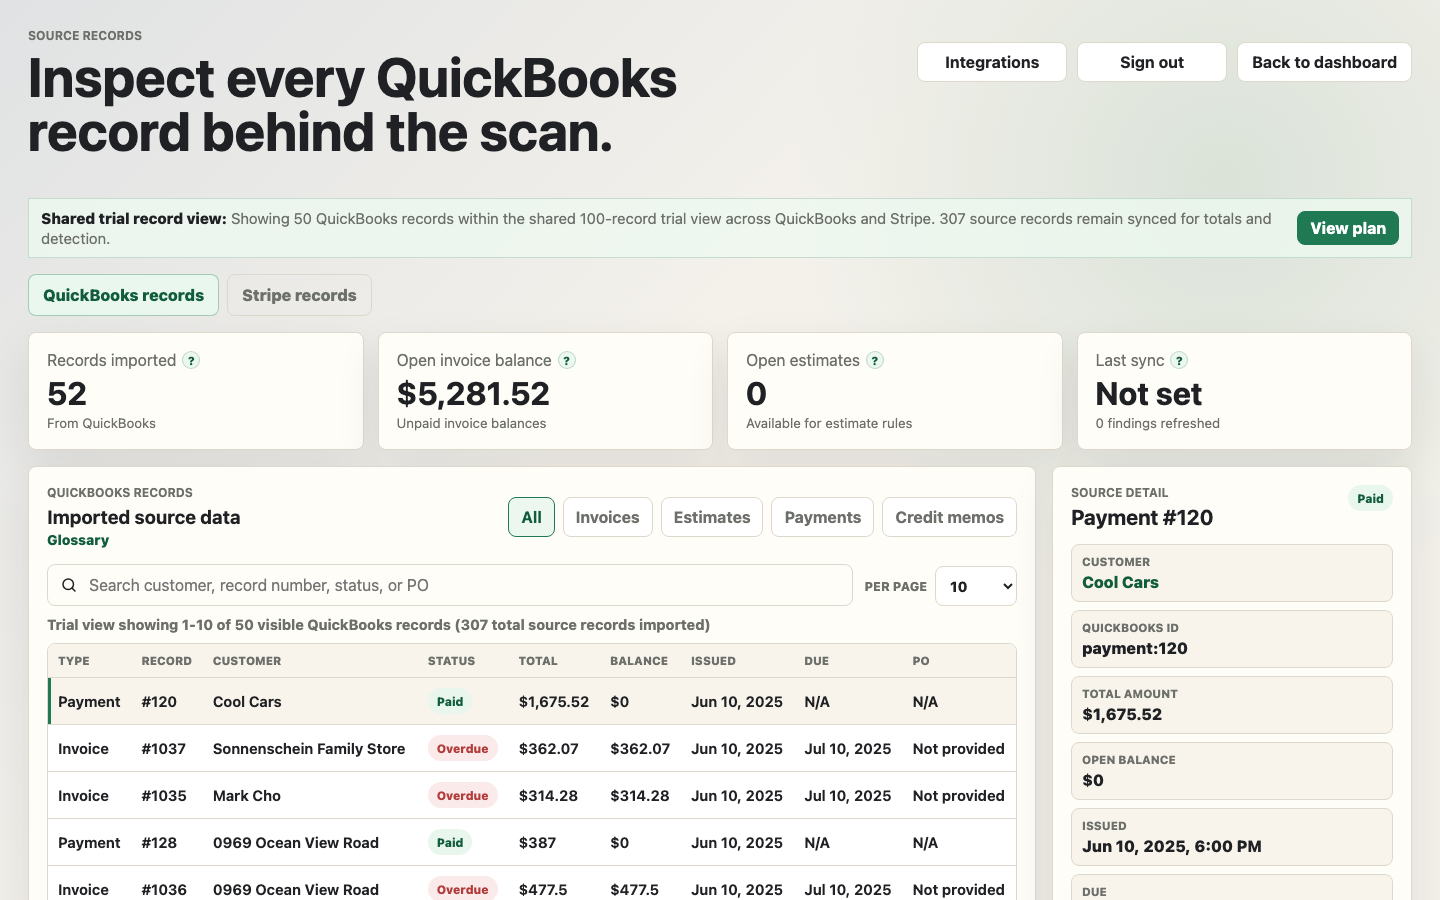
Task: Filter by Estimates
Action: pyautogui.click(x=712, y=517)
